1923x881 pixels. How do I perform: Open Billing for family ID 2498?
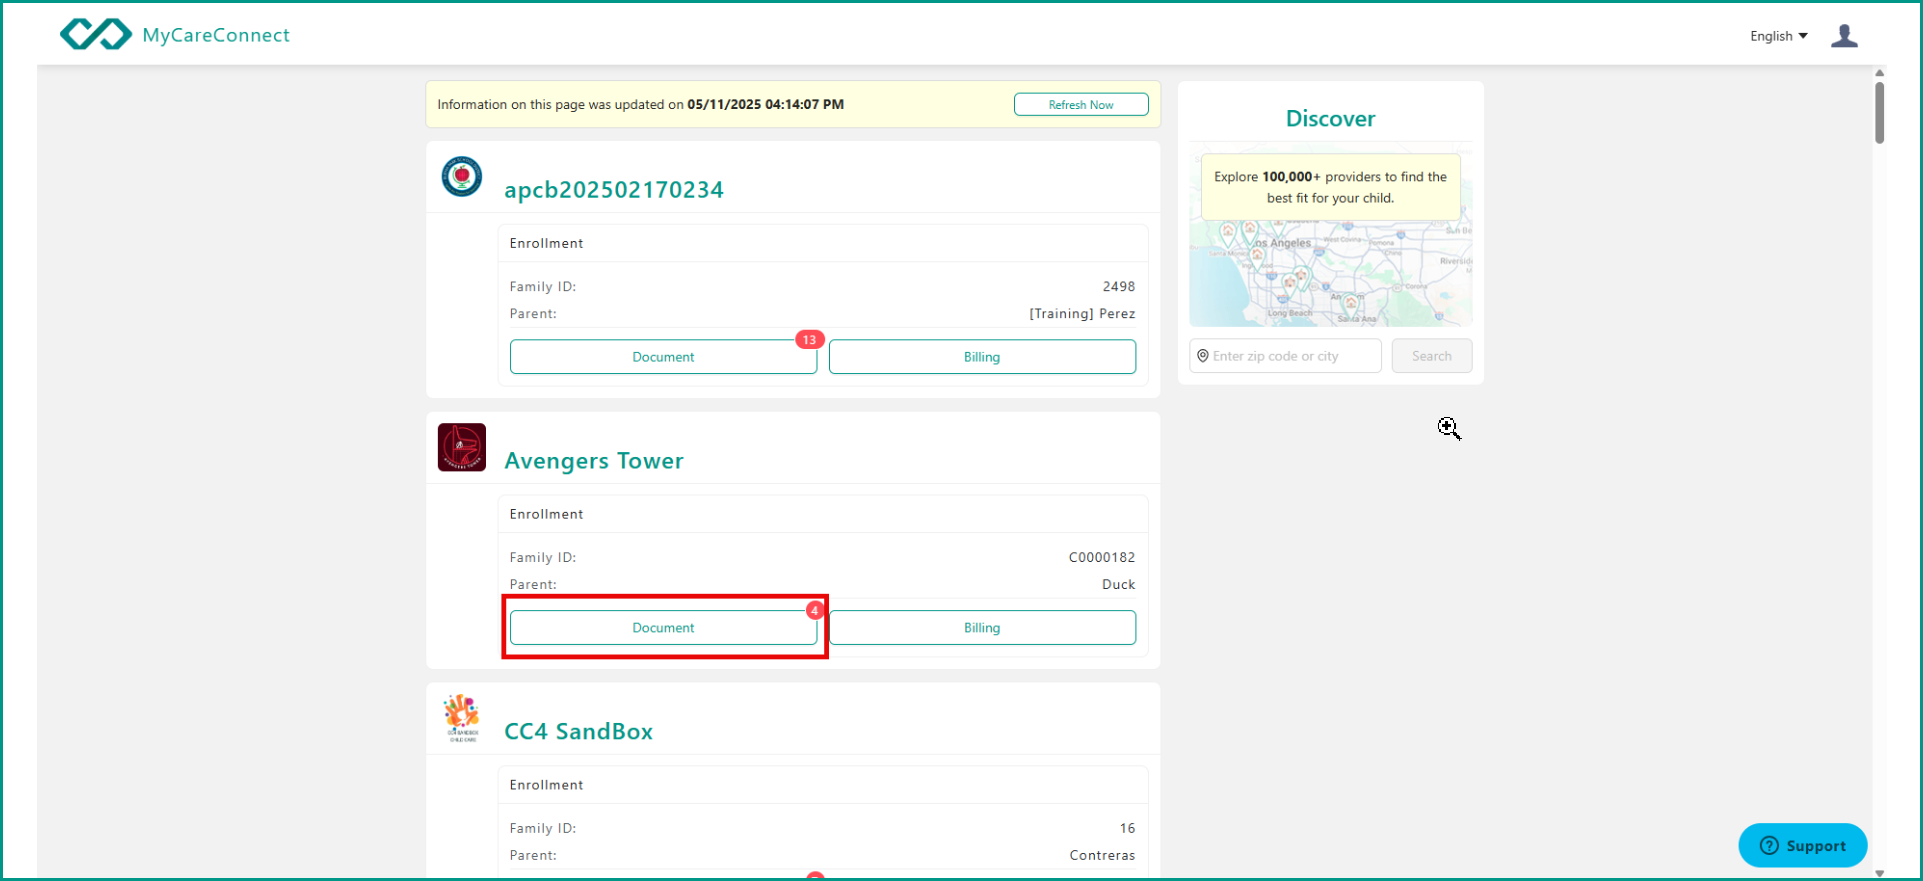[x=982, y=357]
